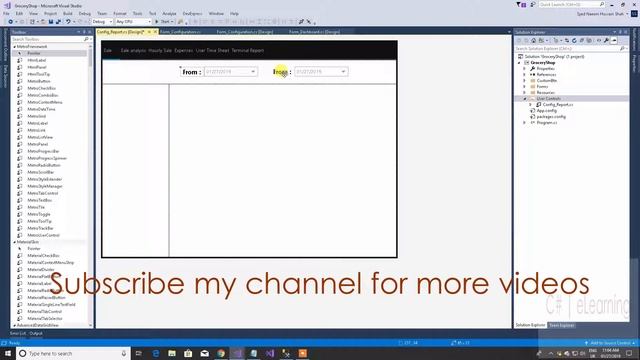This screenshot has width=640, height=360.
Task: Open the Build menu
Action: pyautogui.click(x=68, y=13)
